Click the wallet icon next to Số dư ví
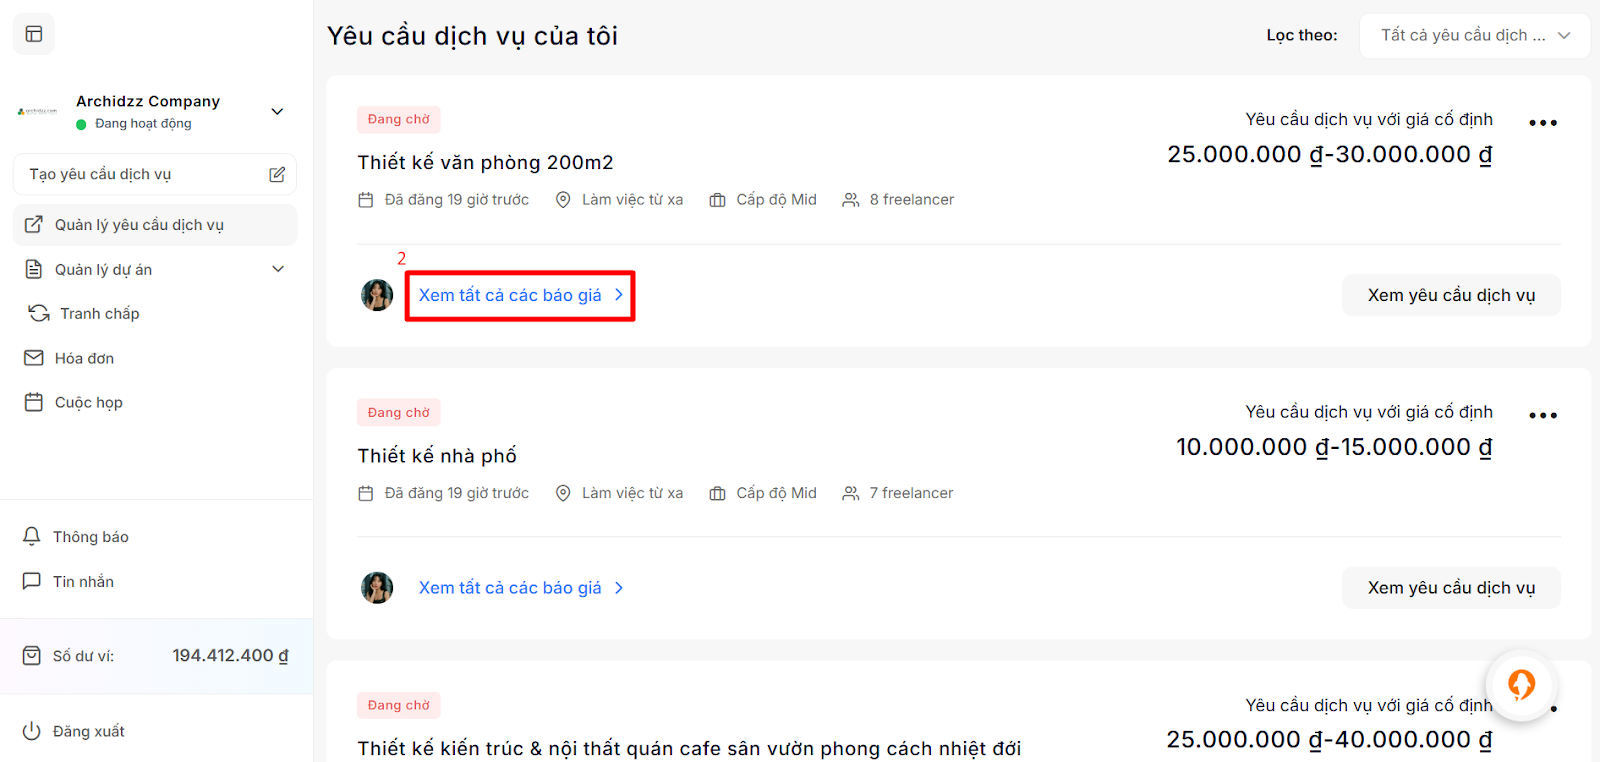 coord(32,656)
